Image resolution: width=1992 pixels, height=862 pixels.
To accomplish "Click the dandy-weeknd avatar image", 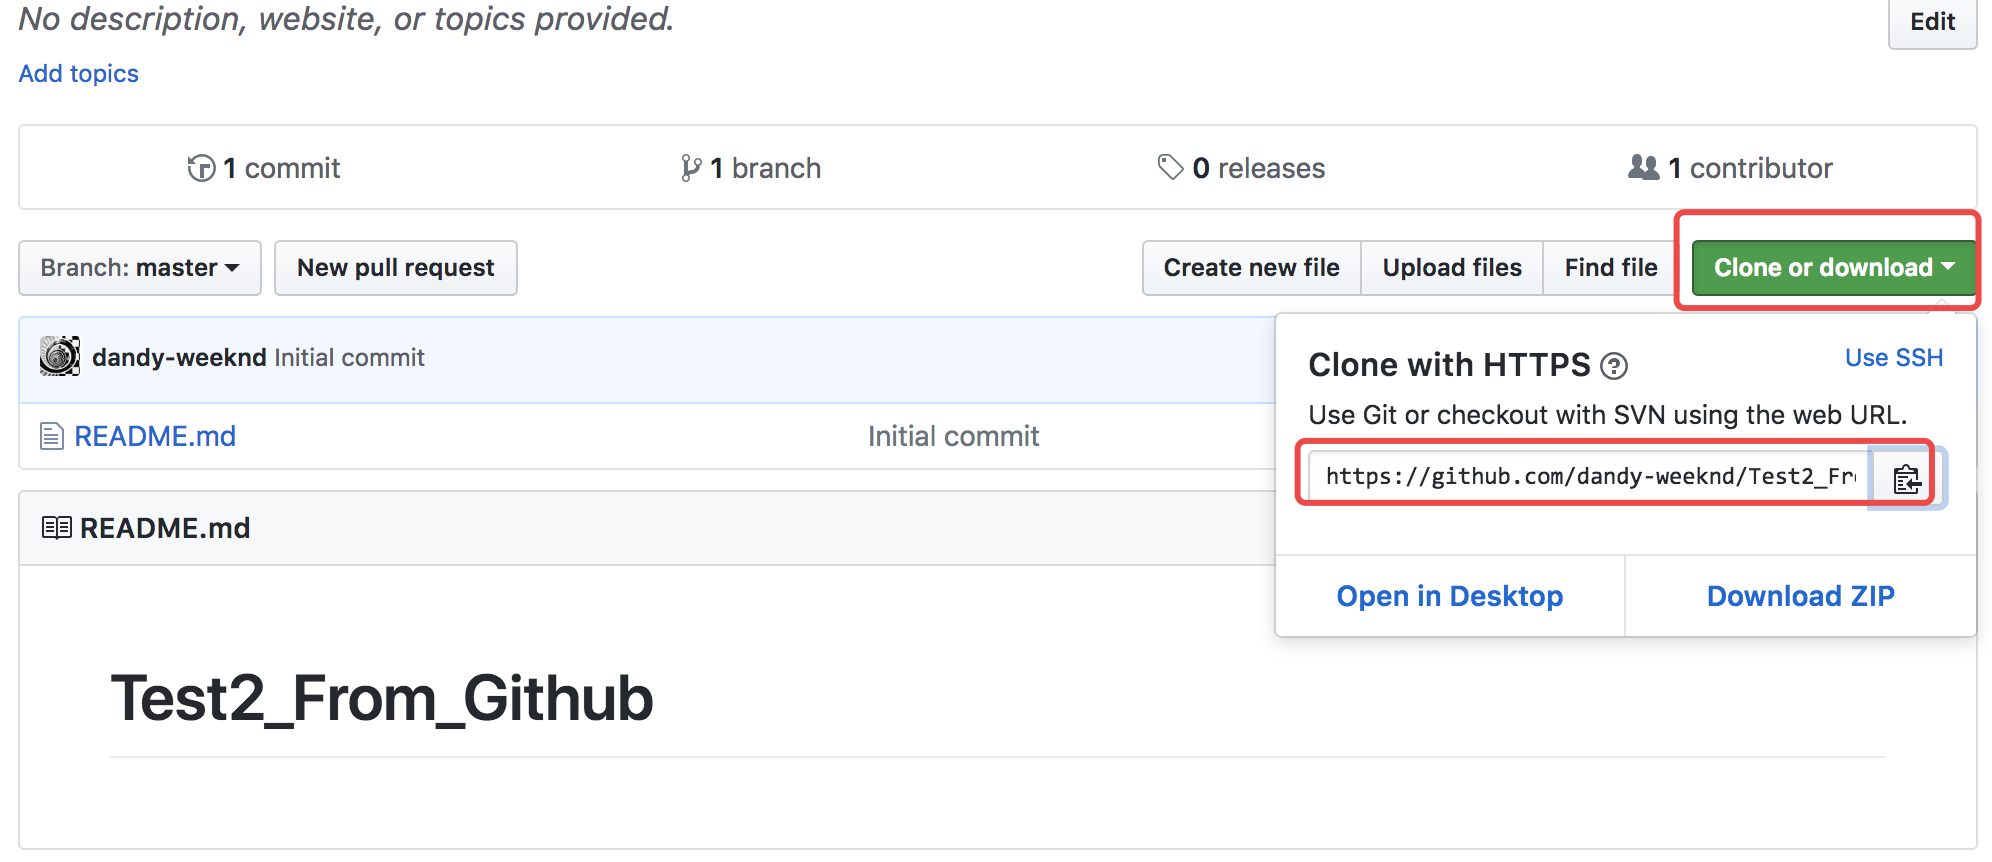I will [x=59, y=356].
